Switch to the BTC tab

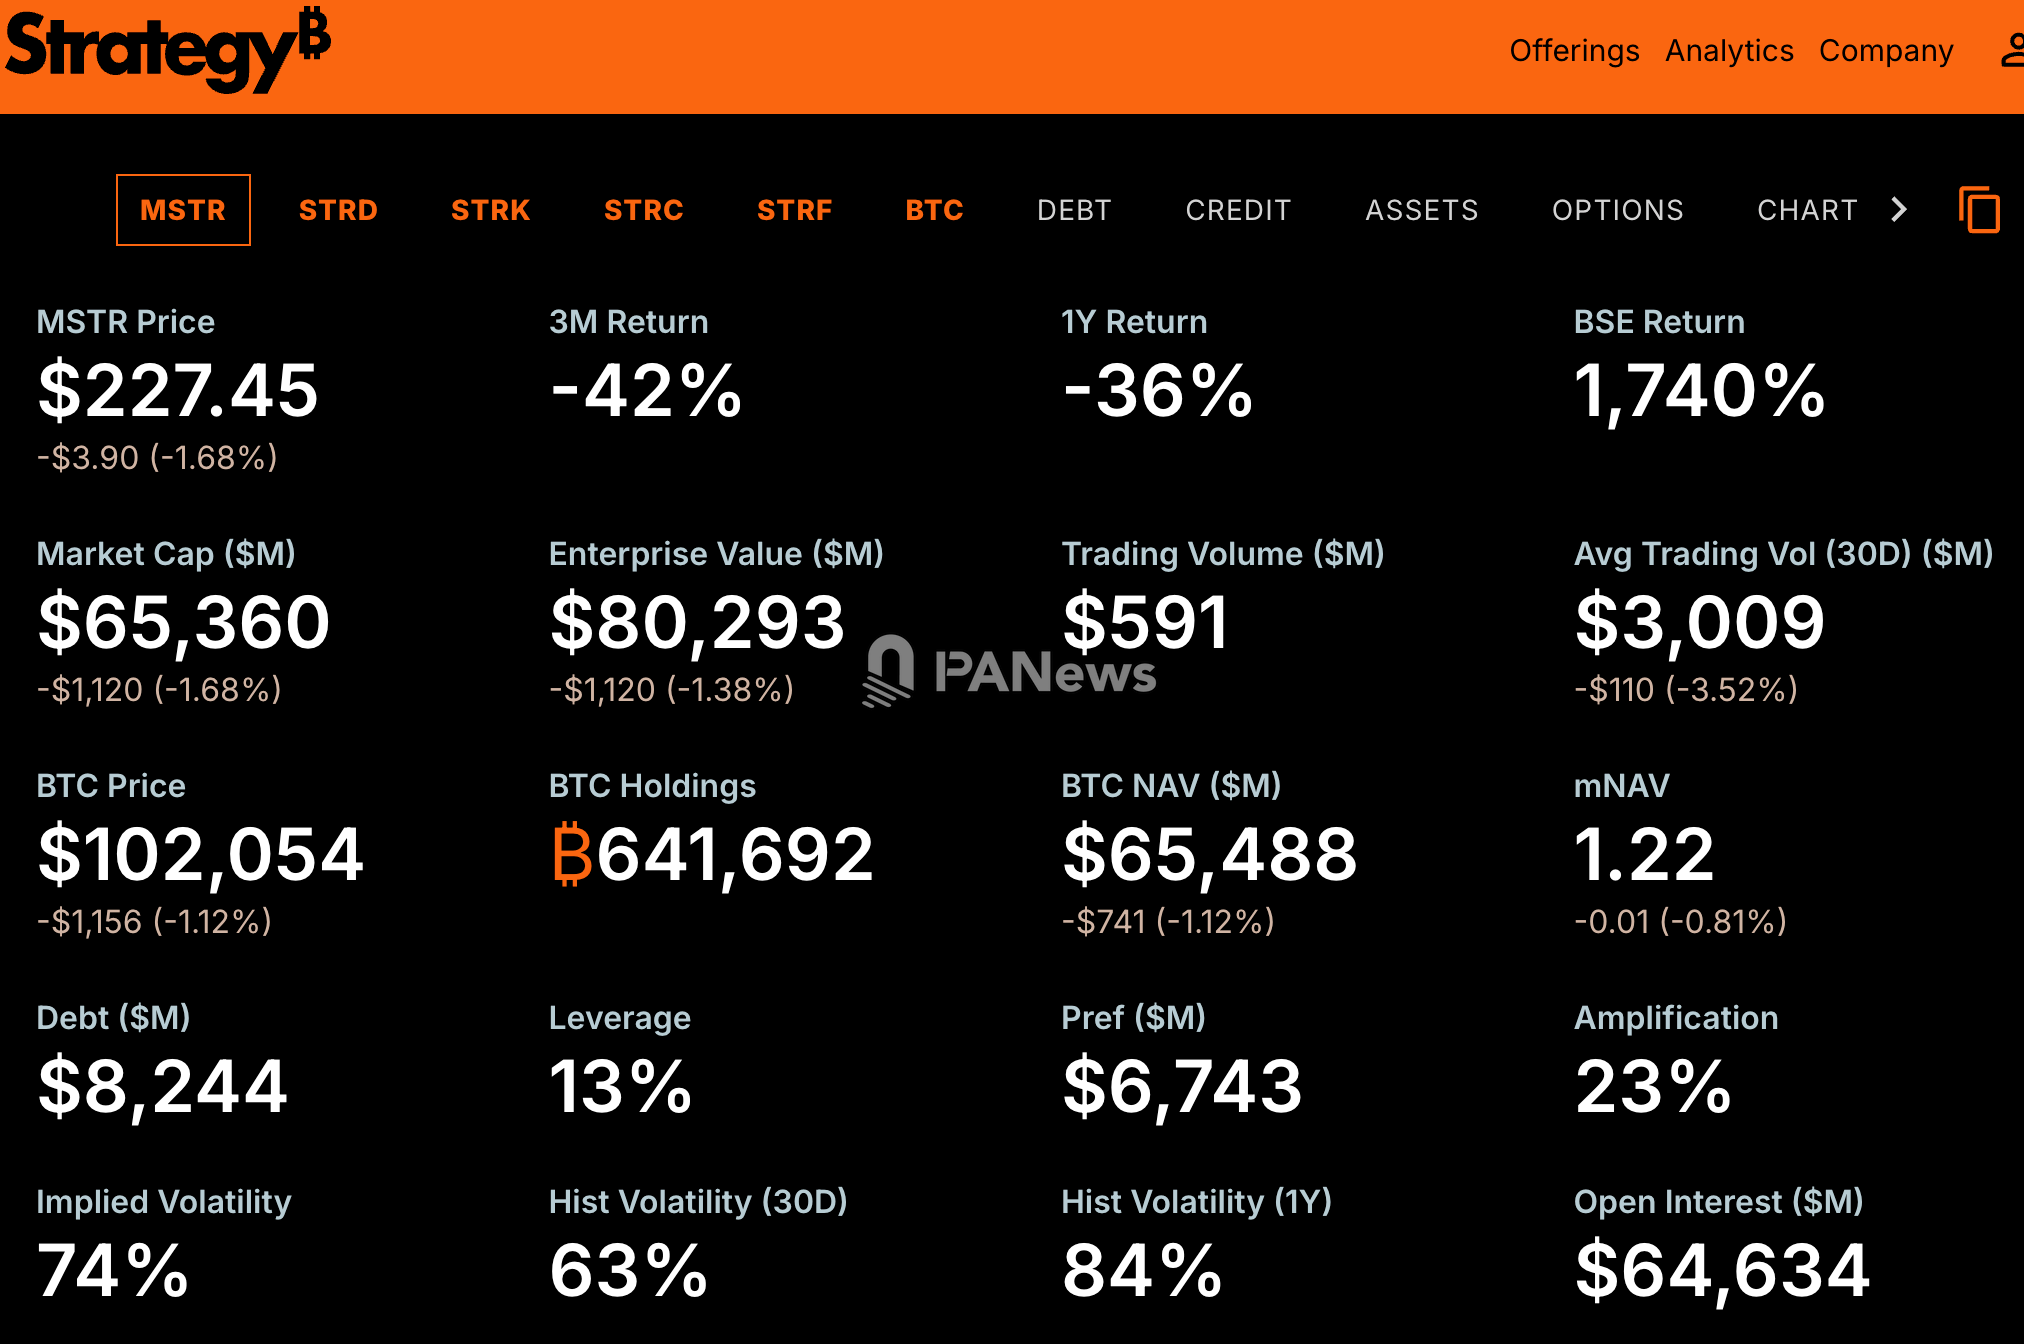pyautogui.click(x=934, y=210)
